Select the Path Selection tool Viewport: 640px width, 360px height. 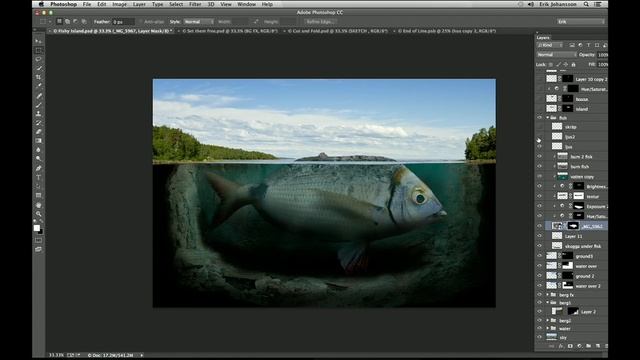pyautogui.click(x=38, y=186)
